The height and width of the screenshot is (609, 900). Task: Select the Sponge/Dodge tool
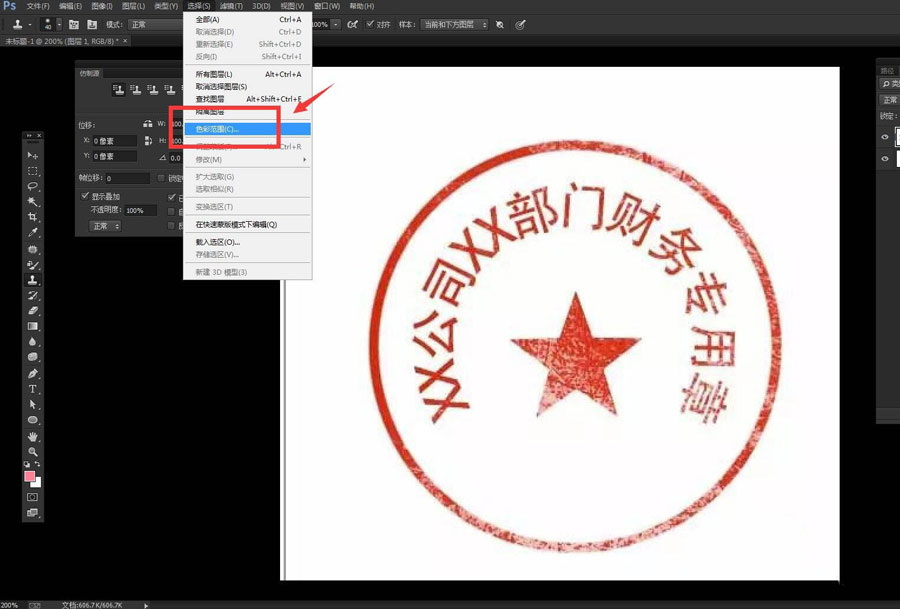point(33,357)
